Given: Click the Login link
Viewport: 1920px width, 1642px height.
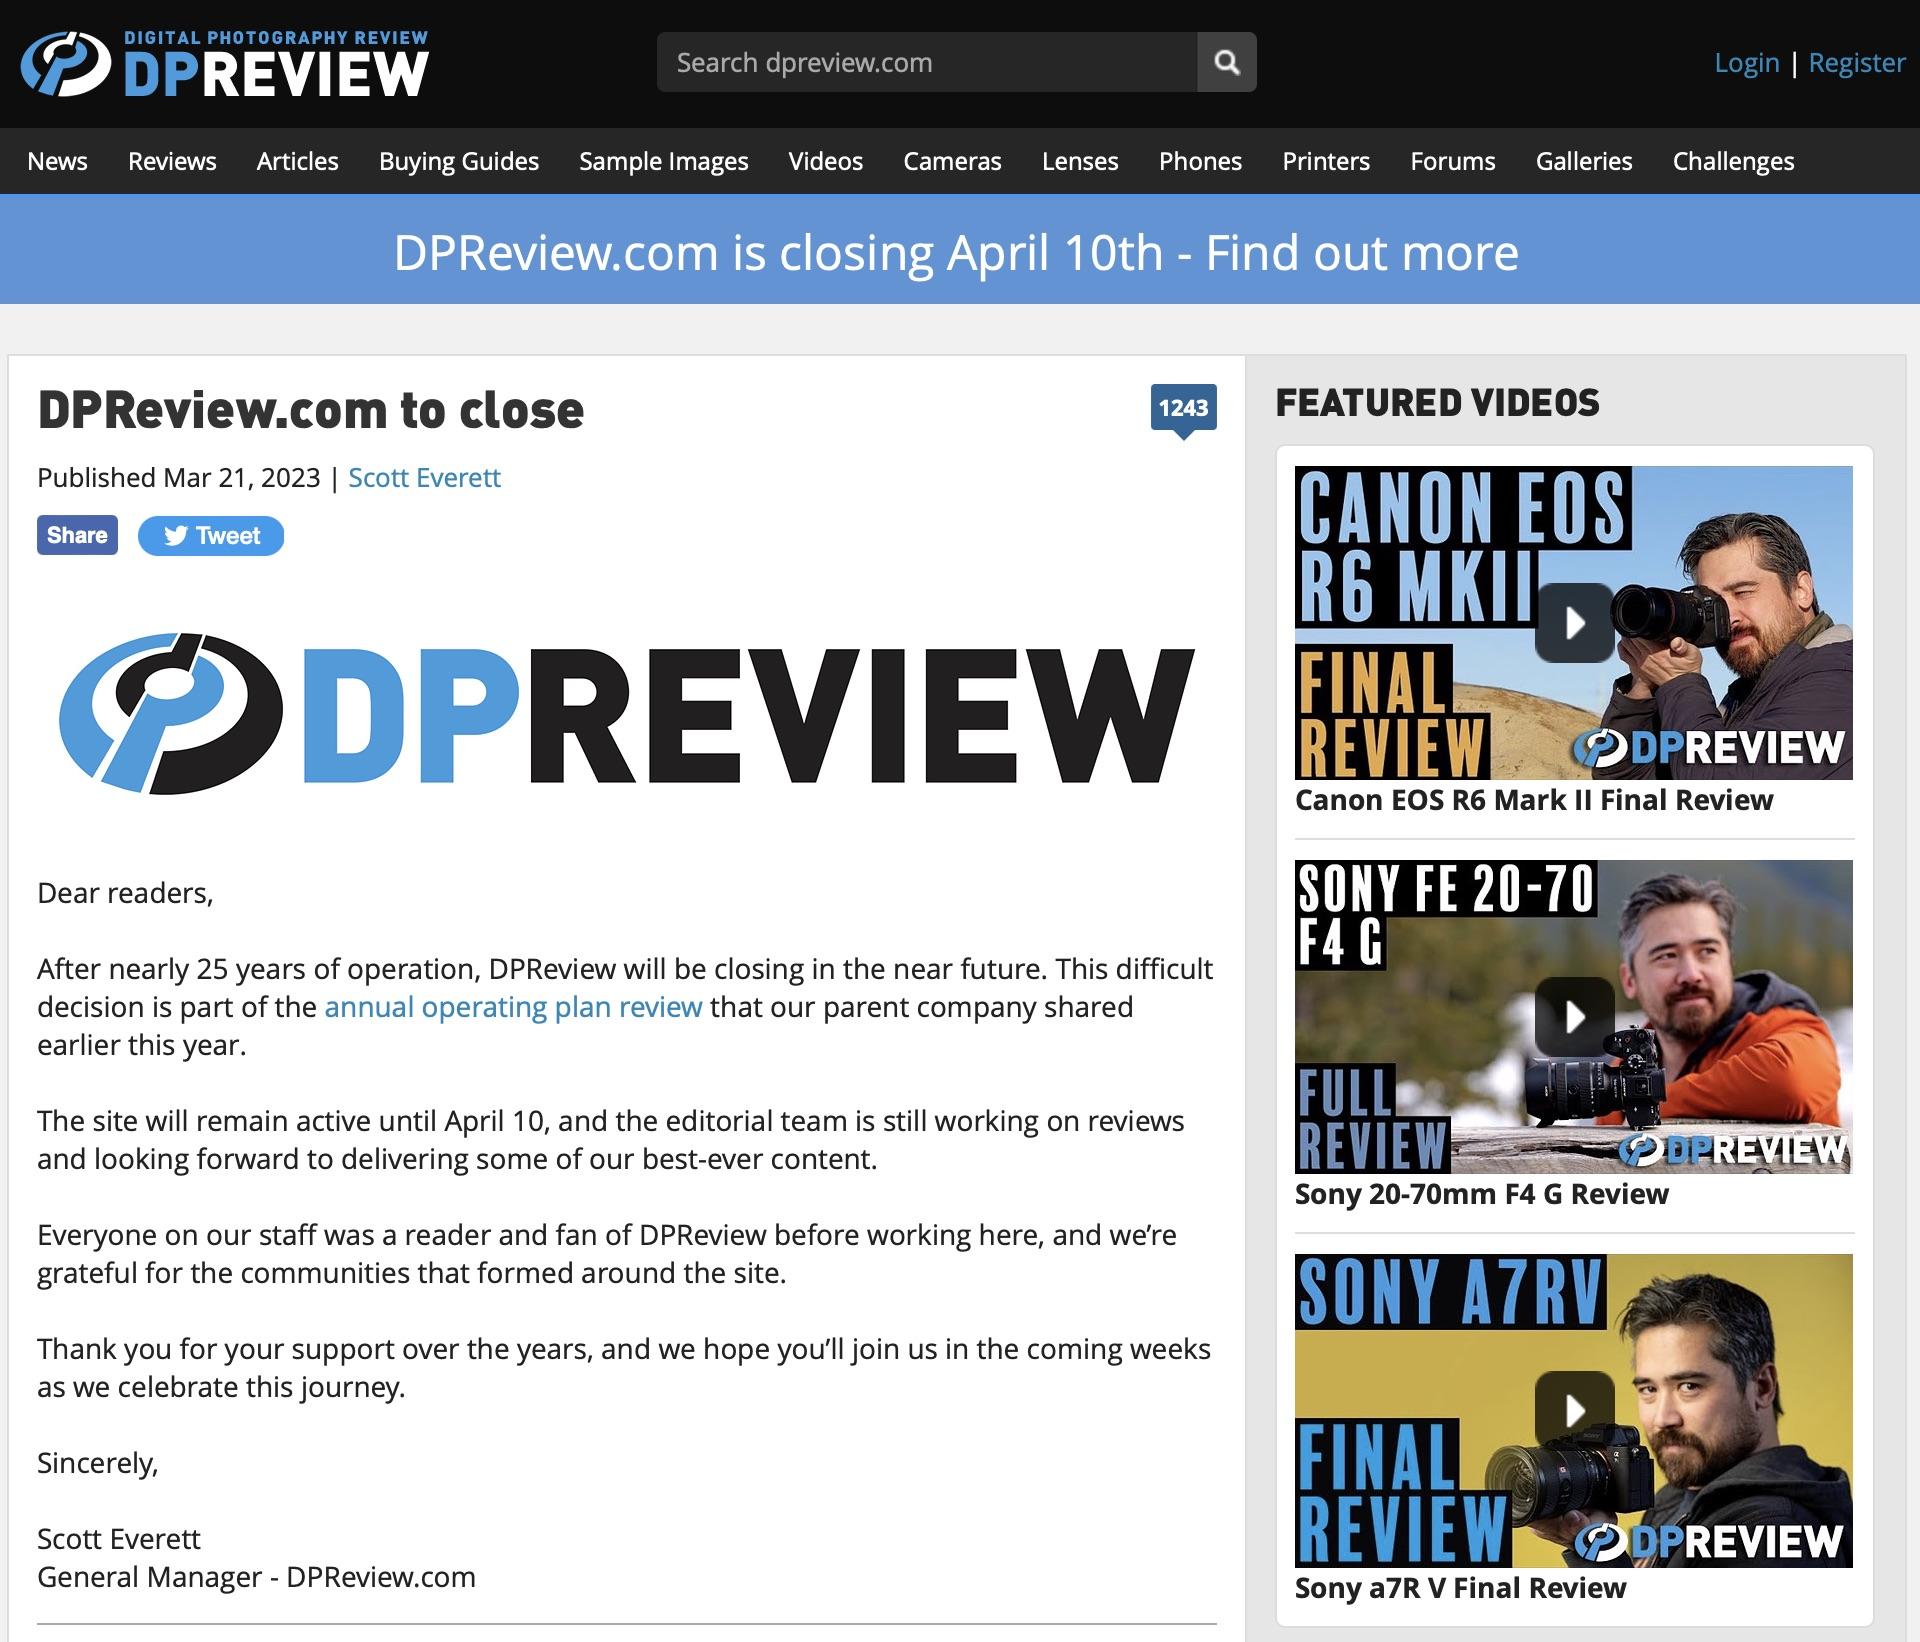Looking at the screenshot, I should point(1746,63).
